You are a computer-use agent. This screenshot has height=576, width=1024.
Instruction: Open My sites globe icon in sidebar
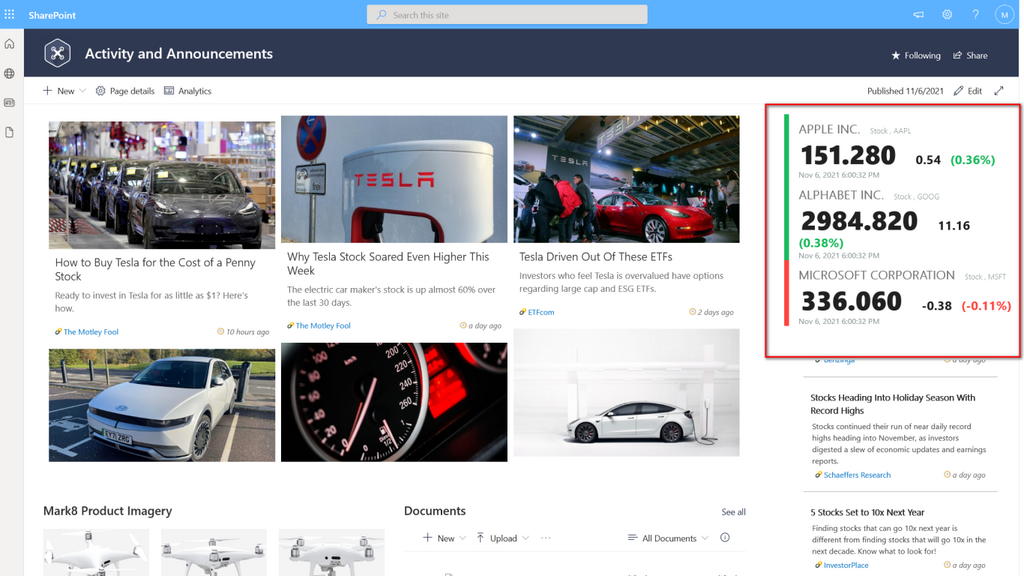click(9, 74)
